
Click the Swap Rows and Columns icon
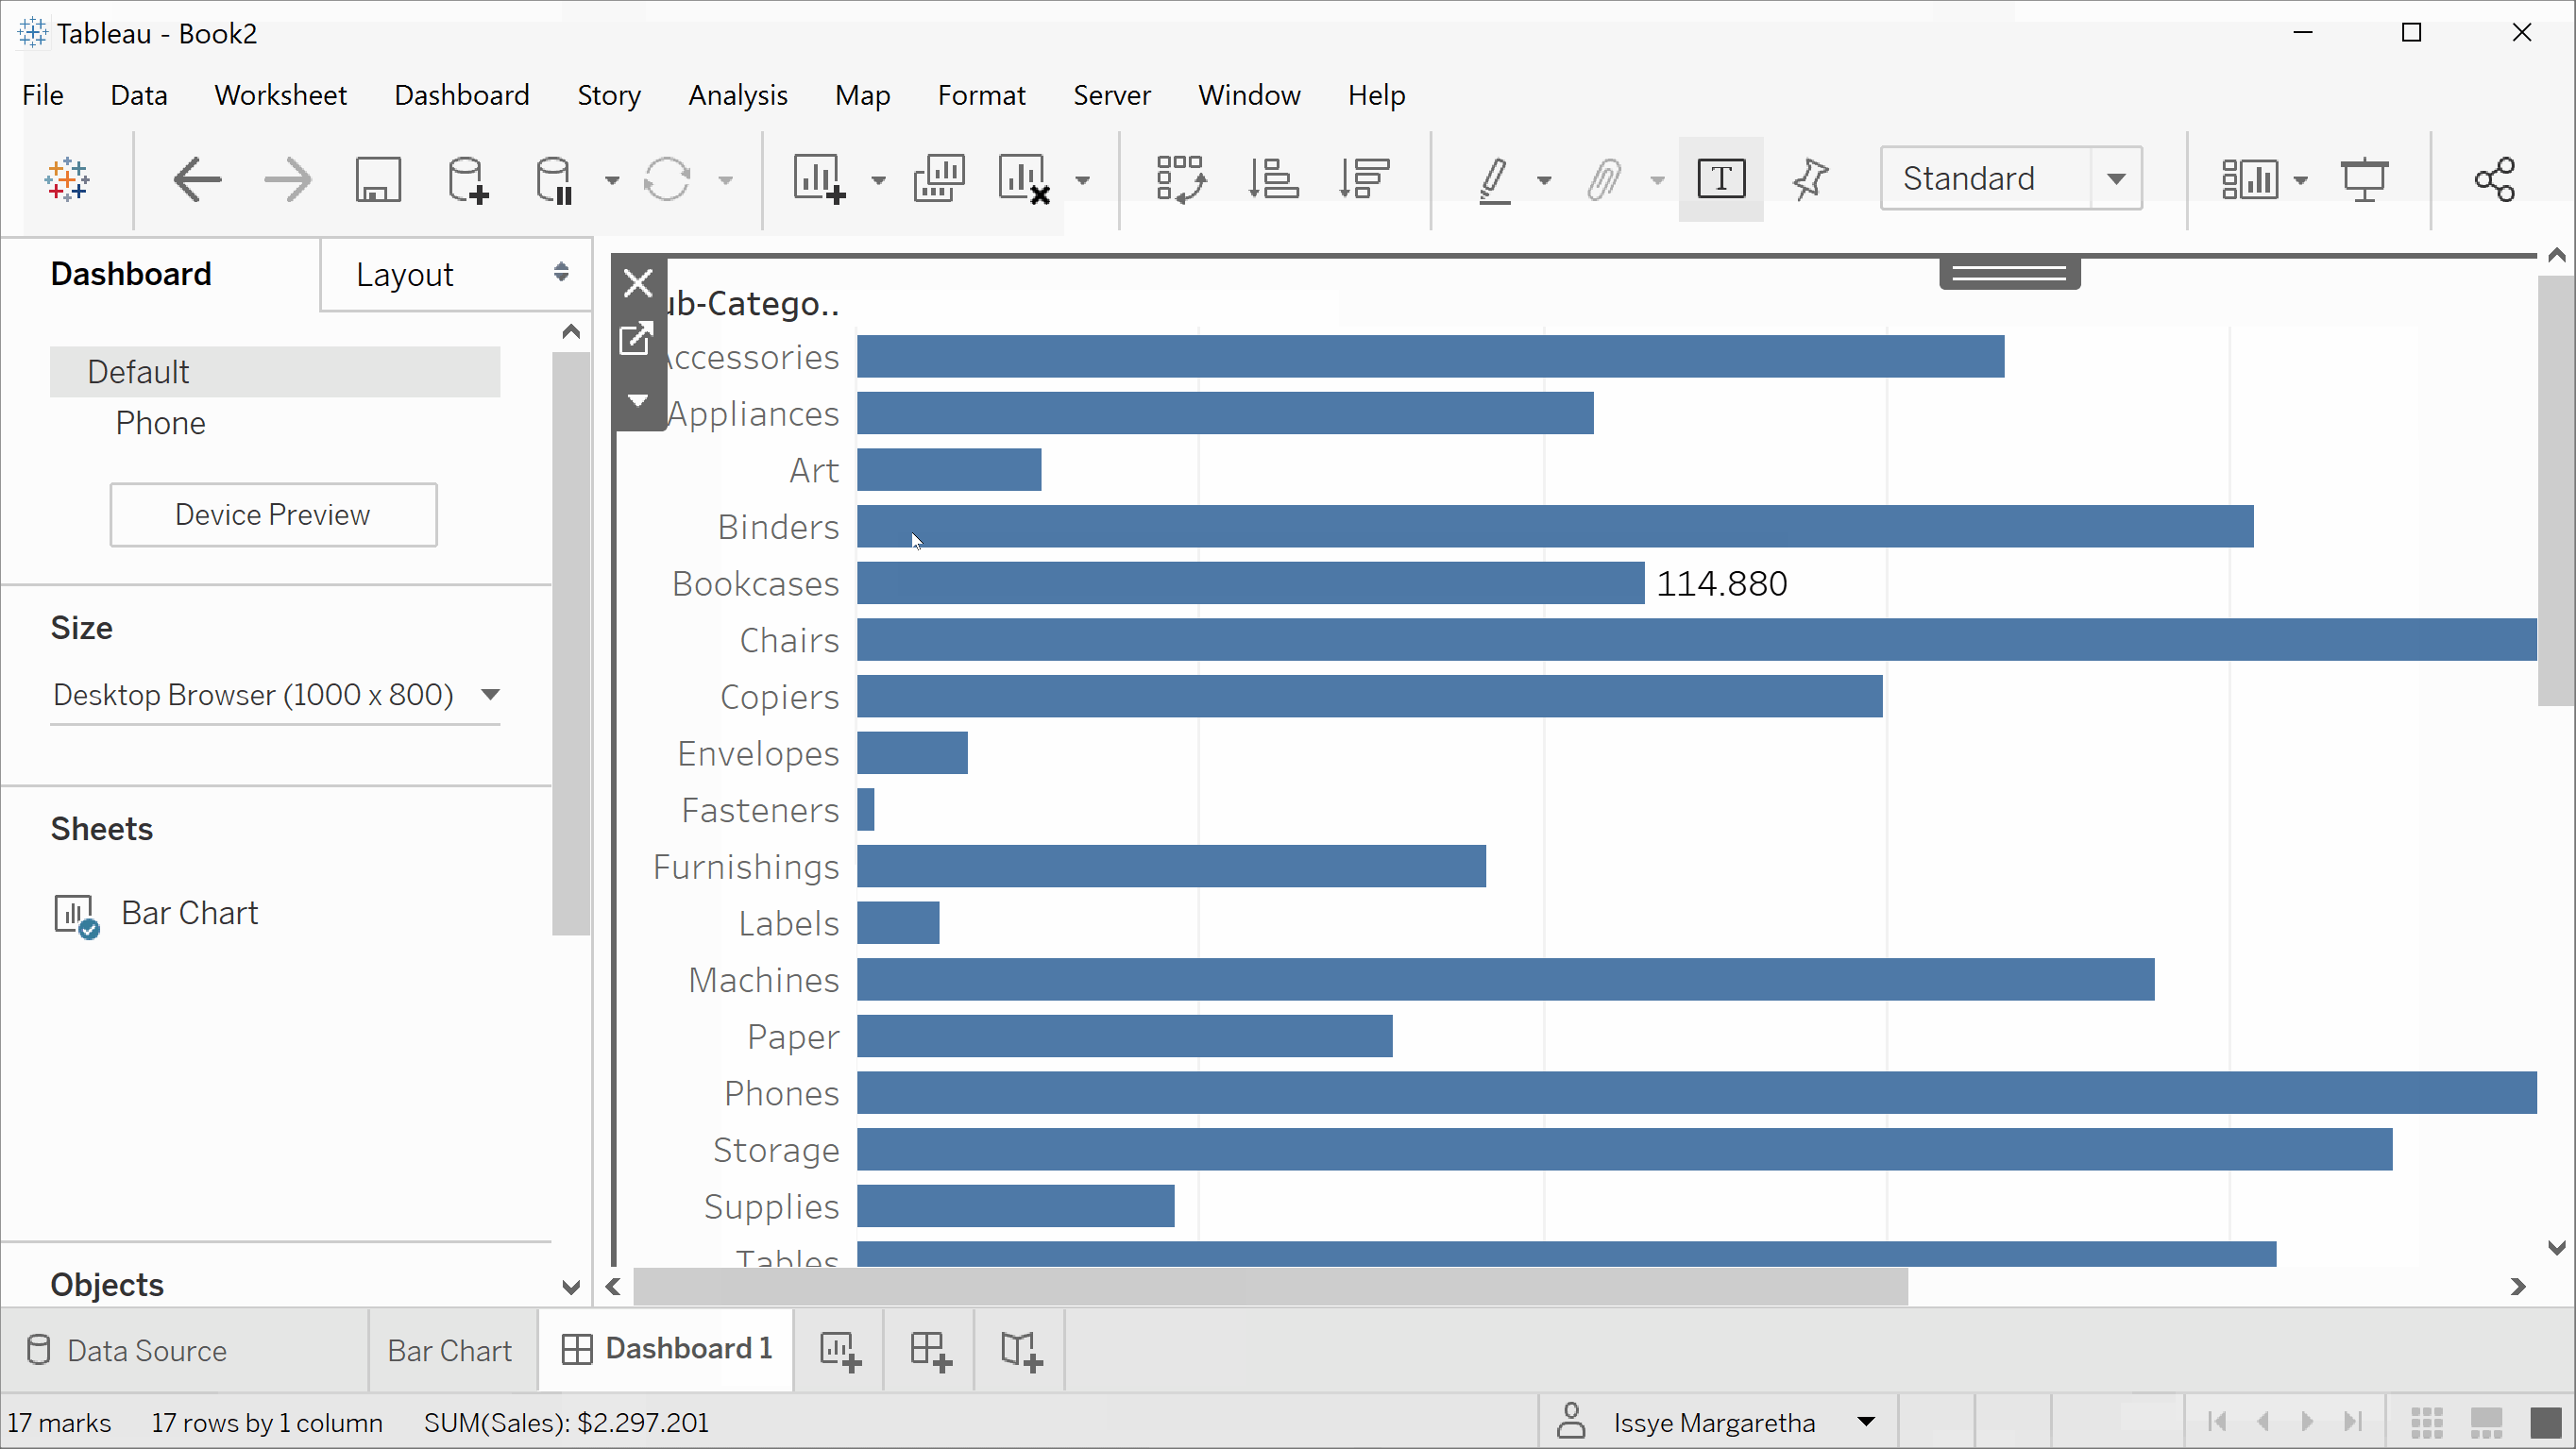point(1181,179)
